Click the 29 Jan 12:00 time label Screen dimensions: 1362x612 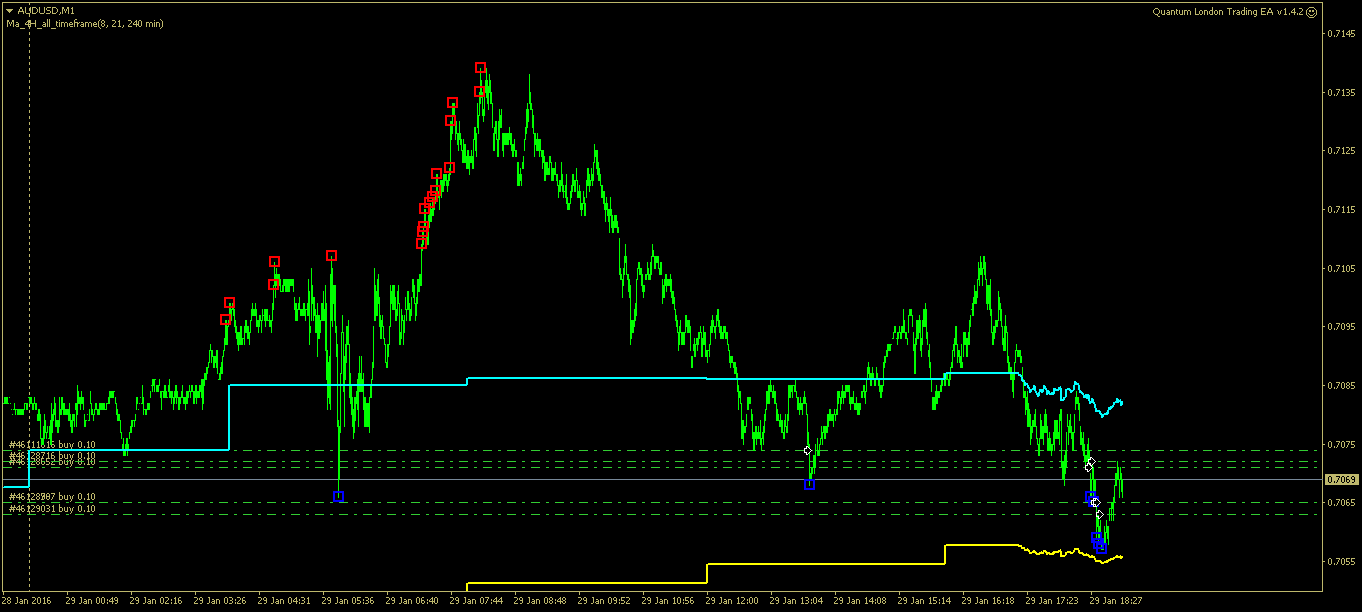pos(732,601)
